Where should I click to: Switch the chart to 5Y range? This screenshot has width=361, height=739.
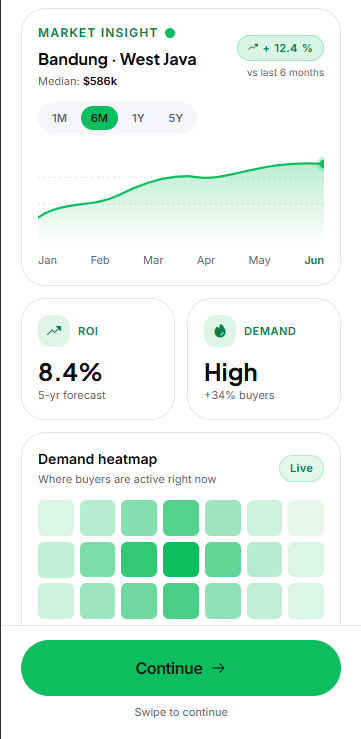(176, 118)
